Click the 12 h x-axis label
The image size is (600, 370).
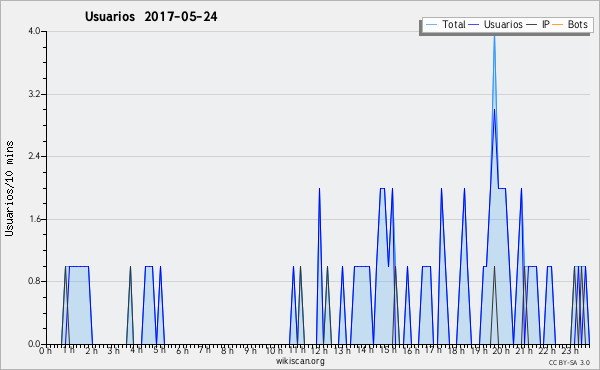(x=319, y=350)
